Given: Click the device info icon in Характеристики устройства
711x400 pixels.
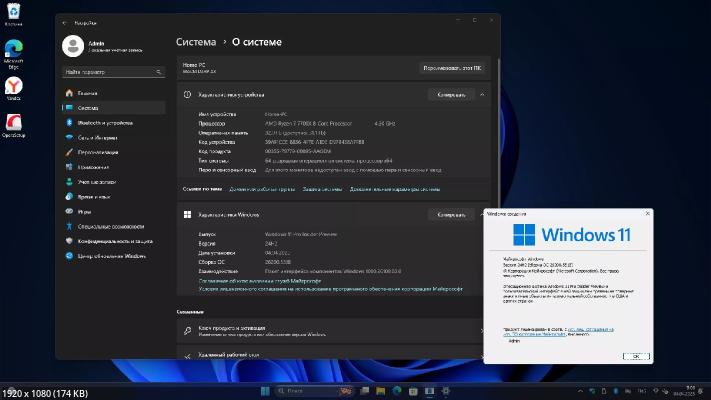Looking at the screenshot, I should click(187, 95).
